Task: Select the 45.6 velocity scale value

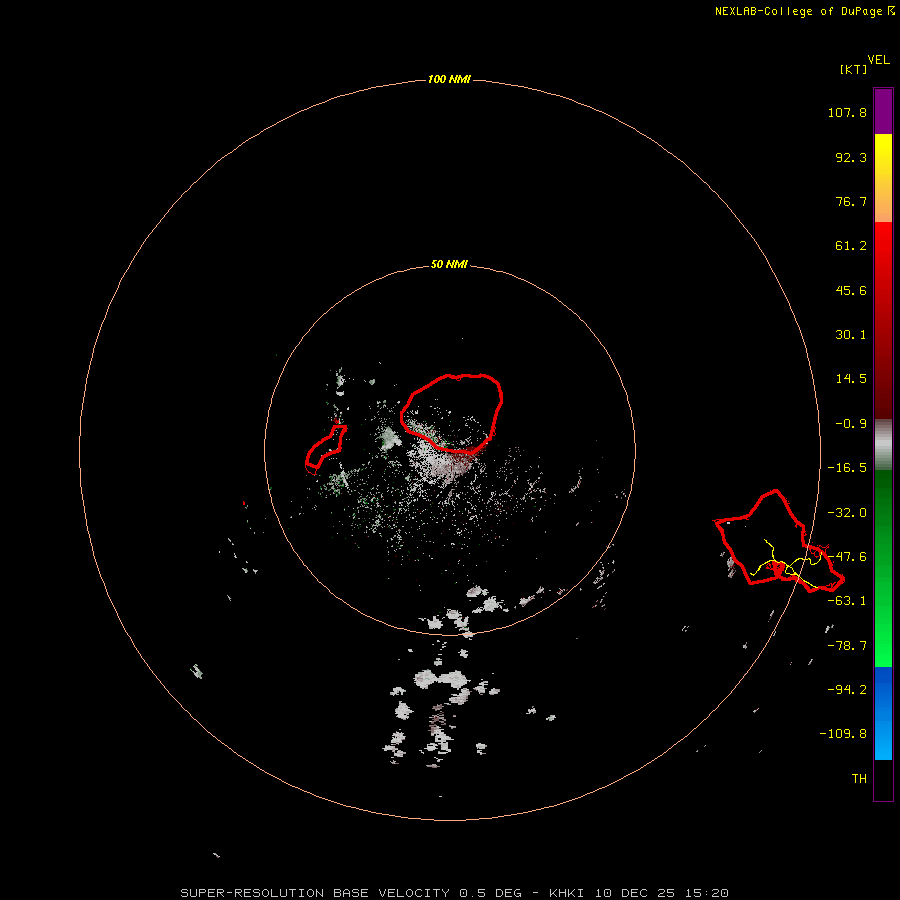Action: [851, 290]
